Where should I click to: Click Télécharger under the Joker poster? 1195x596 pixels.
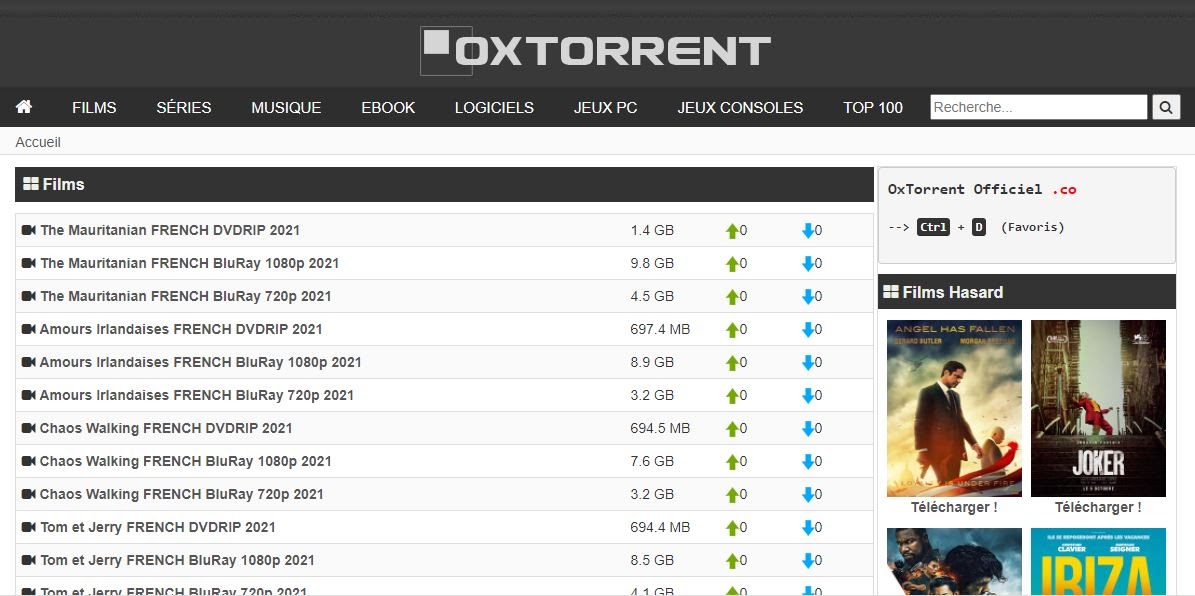1097,507
